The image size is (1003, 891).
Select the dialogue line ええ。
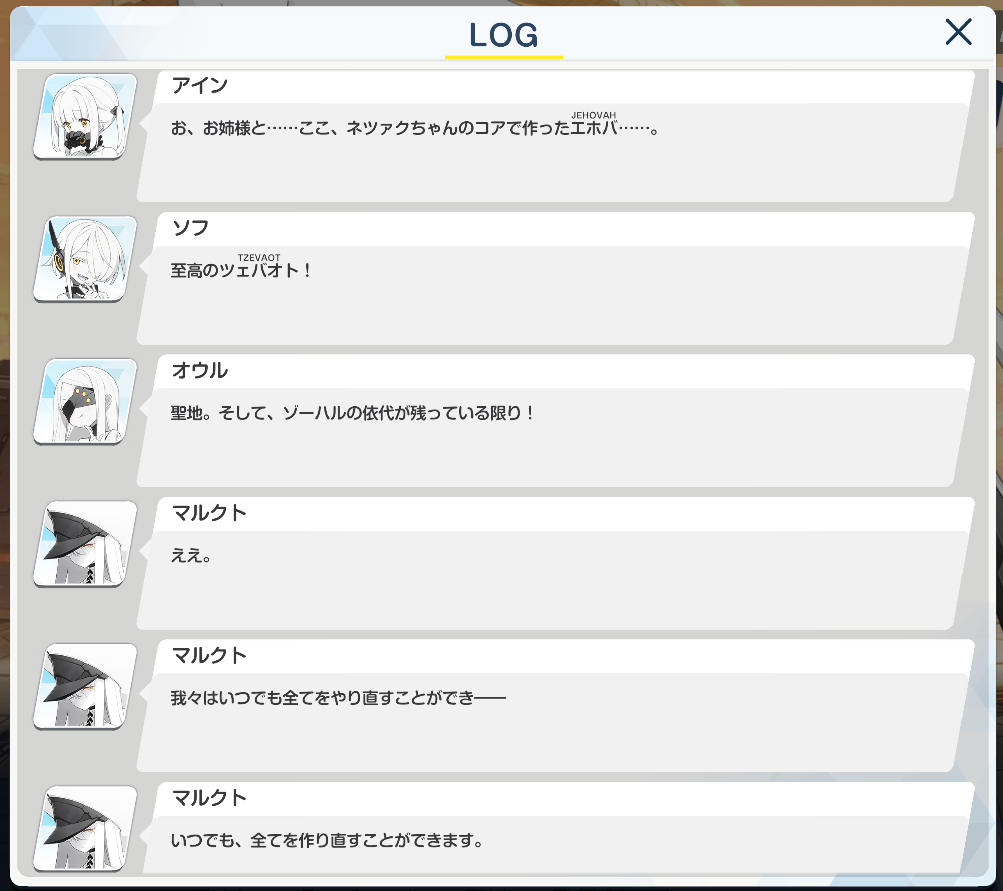coord(191,556)
